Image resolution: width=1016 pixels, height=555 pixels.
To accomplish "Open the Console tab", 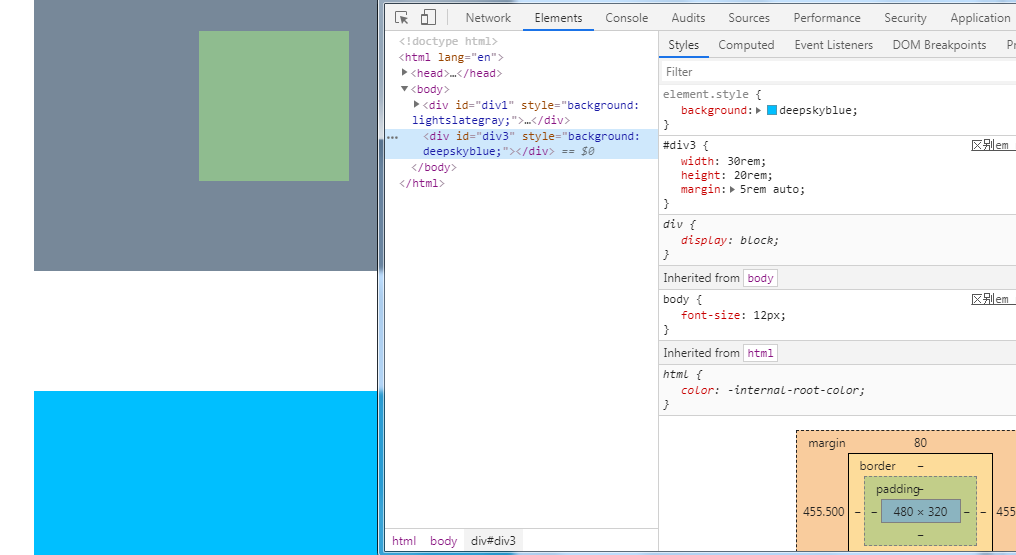I will [x=627, y=18].
